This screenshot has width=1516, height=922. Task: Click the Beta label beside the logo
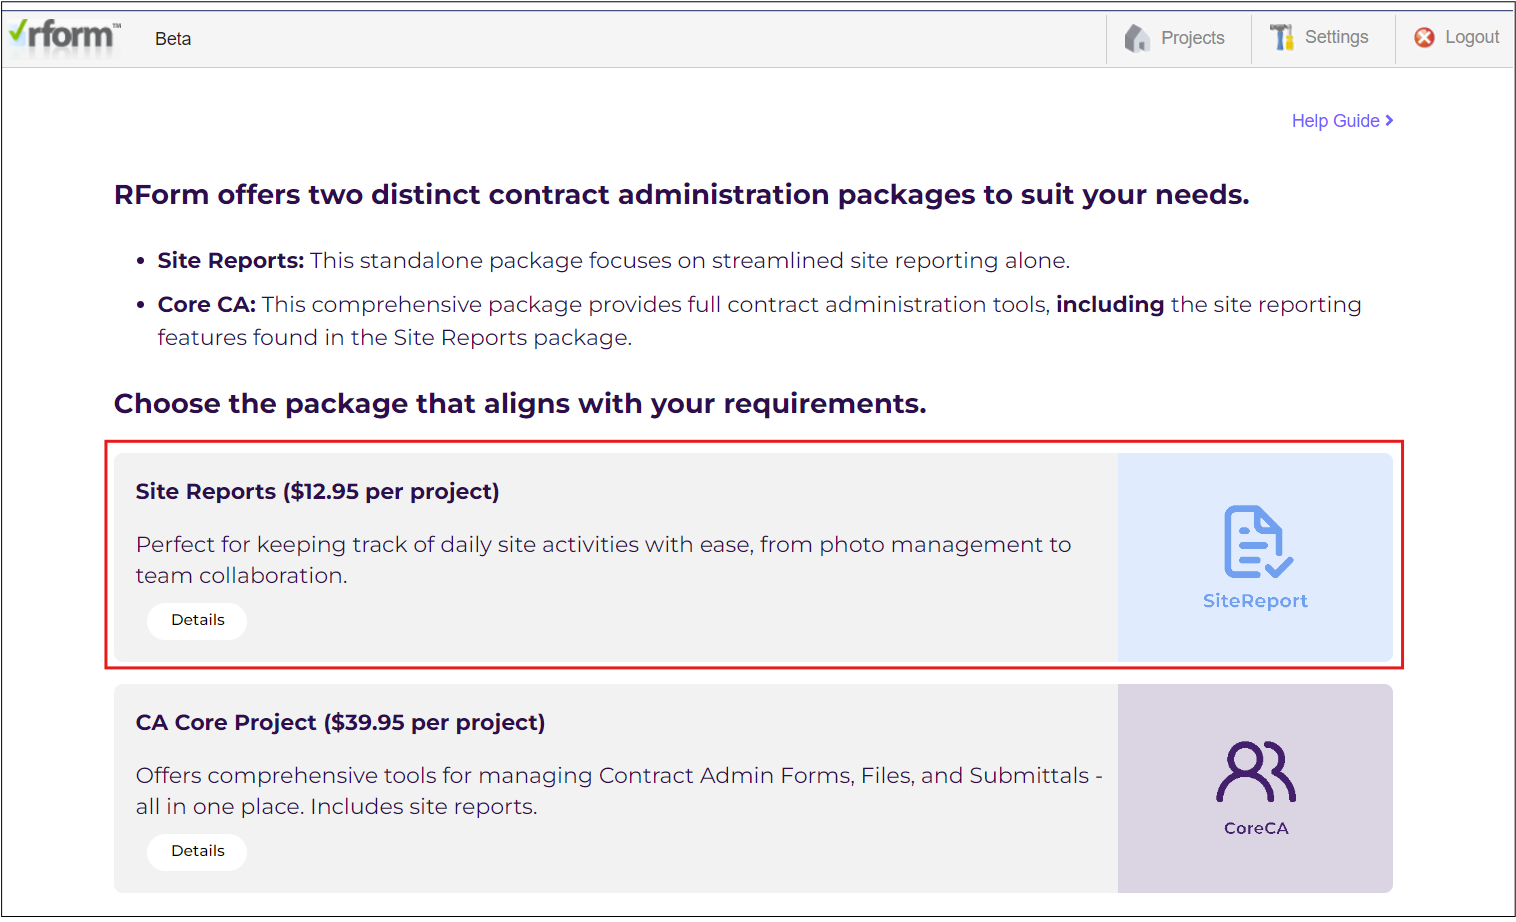point(173,39)
